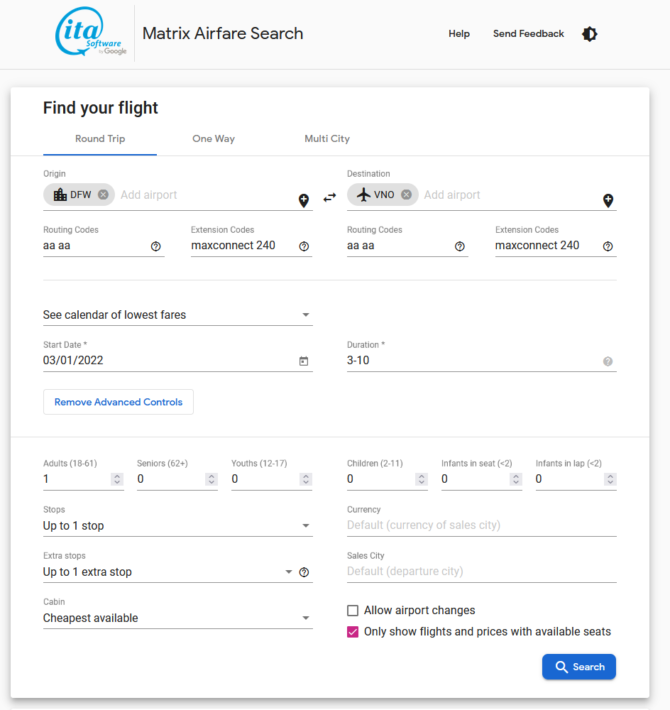The image size is (670, 710).
Task: Open the Start Date calendar picker
Action: click(304, 361)
